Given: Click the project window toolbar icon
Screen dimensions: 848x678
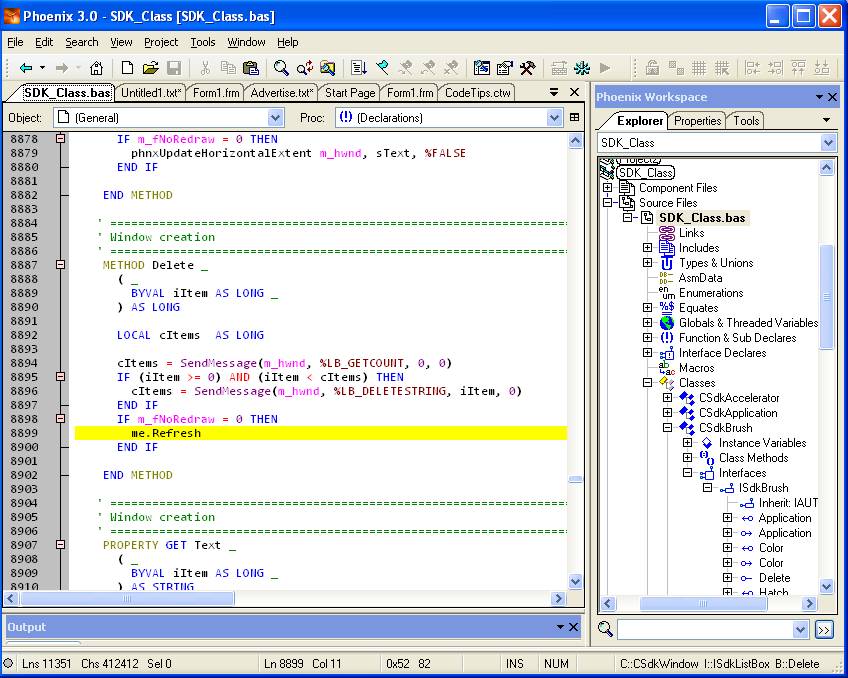Looking at the screenshot, I should click(x=481, y=68).
